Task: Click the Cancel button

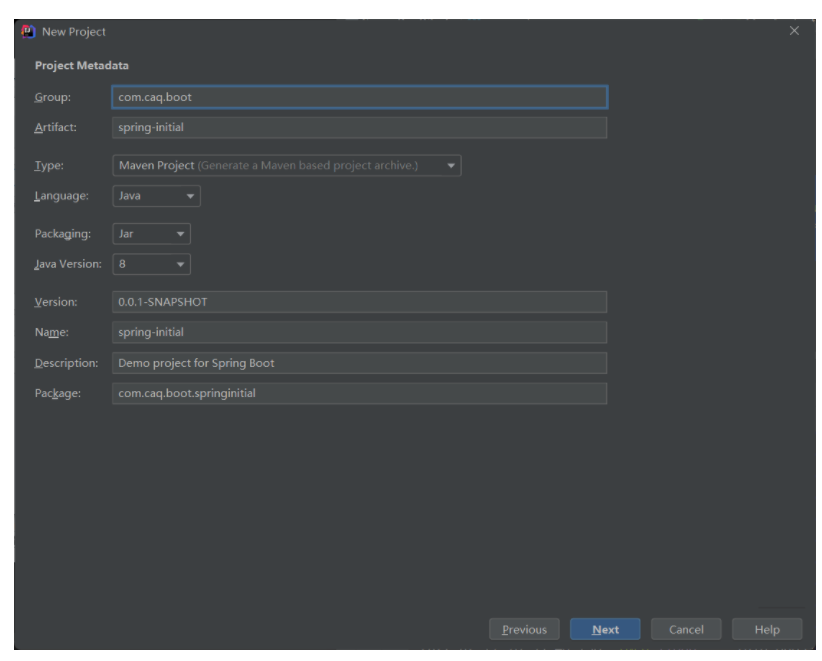Action: pyautogui.click(x=685, y=630)
